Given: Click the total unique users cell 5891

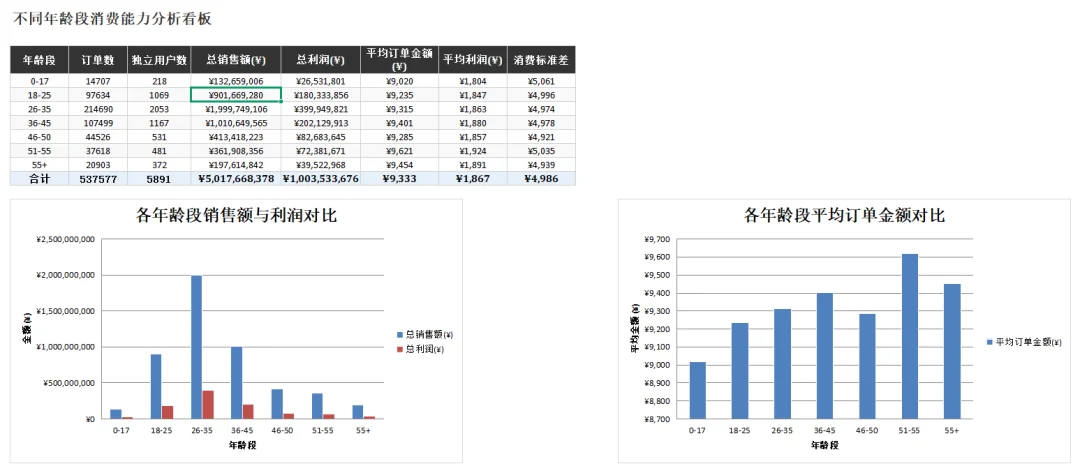Looking at the screenshot, I should (x=159, y=179).
